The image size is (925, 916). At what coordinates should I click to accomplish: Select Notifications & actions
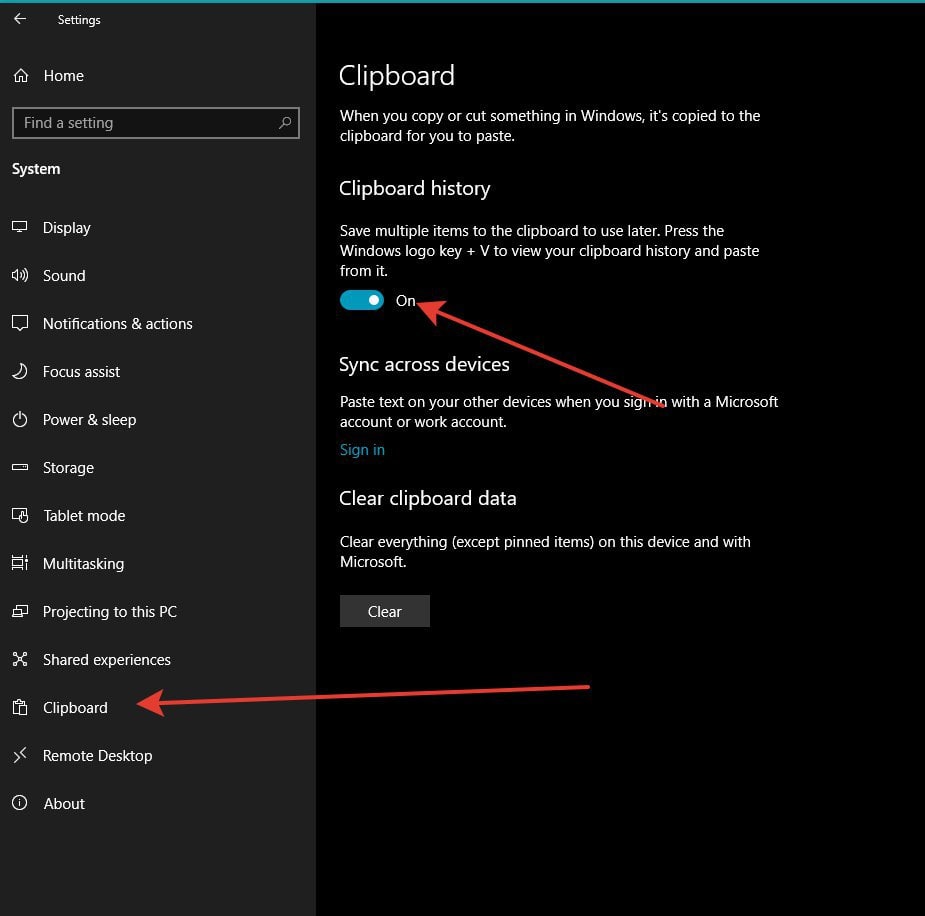pyautogui.click(x=117, y=323)
